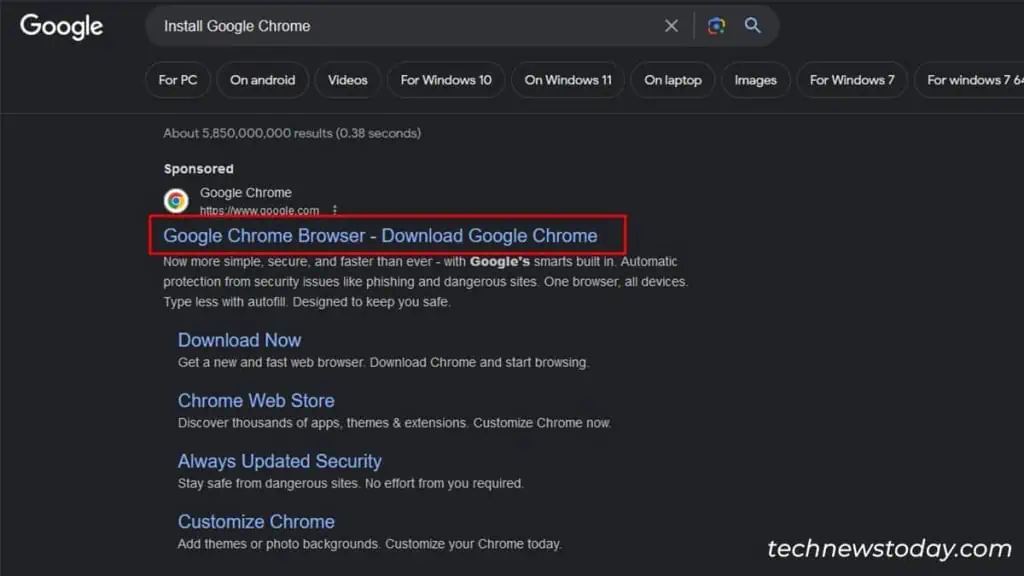Click the Chrome logo beside the sponsored result
Viewport: 1024px width, 576px height.
[x=176, y=200]
